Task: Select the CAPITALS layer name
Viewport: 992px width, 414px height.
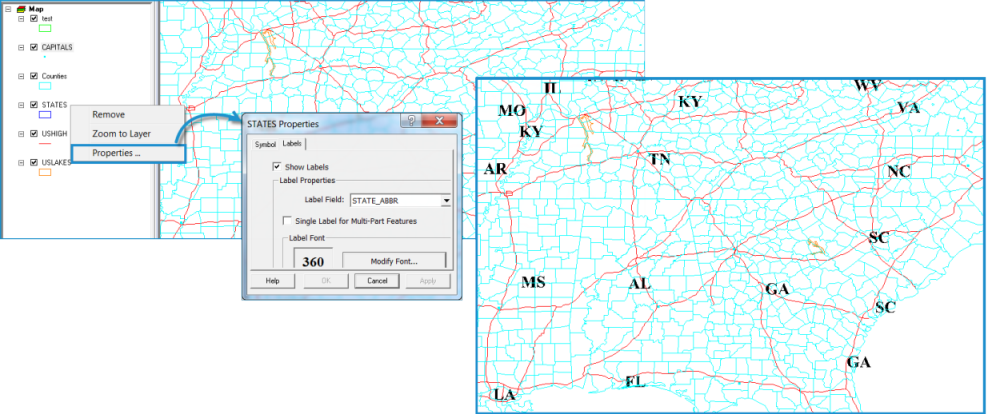Action: 56,47
